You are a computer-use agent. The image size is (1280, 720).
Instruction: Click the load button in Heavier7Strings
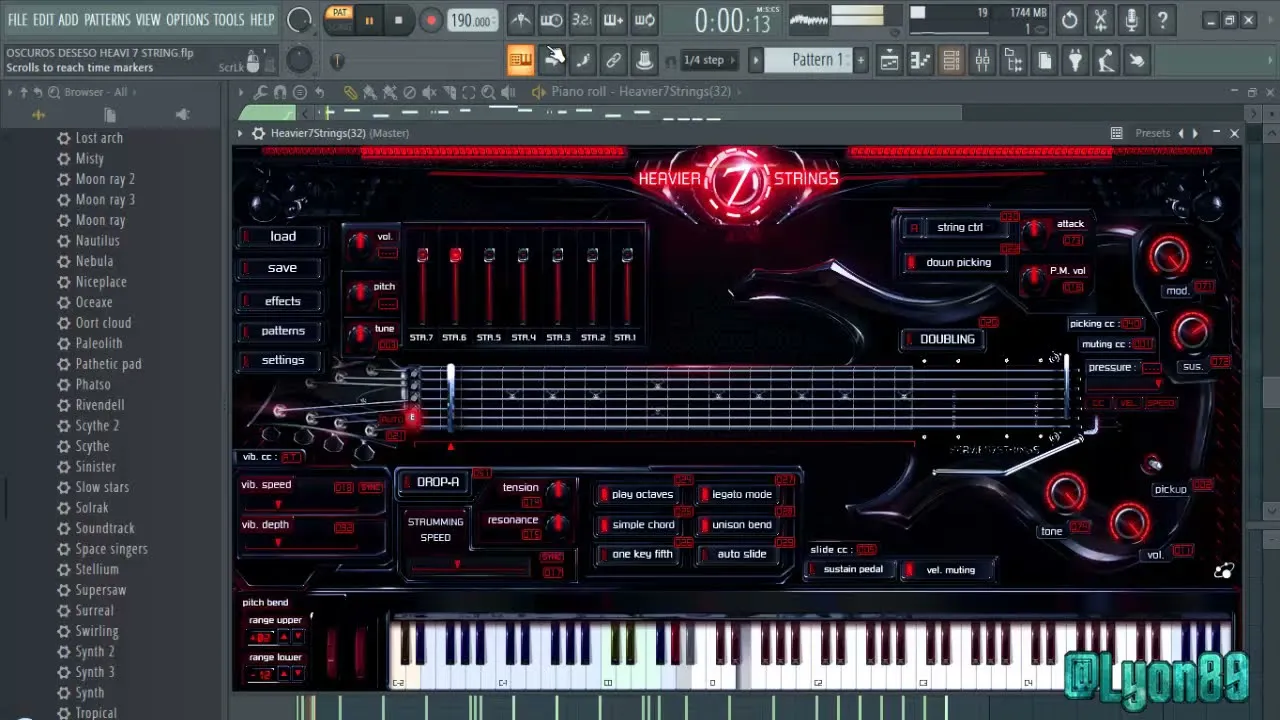282,236
